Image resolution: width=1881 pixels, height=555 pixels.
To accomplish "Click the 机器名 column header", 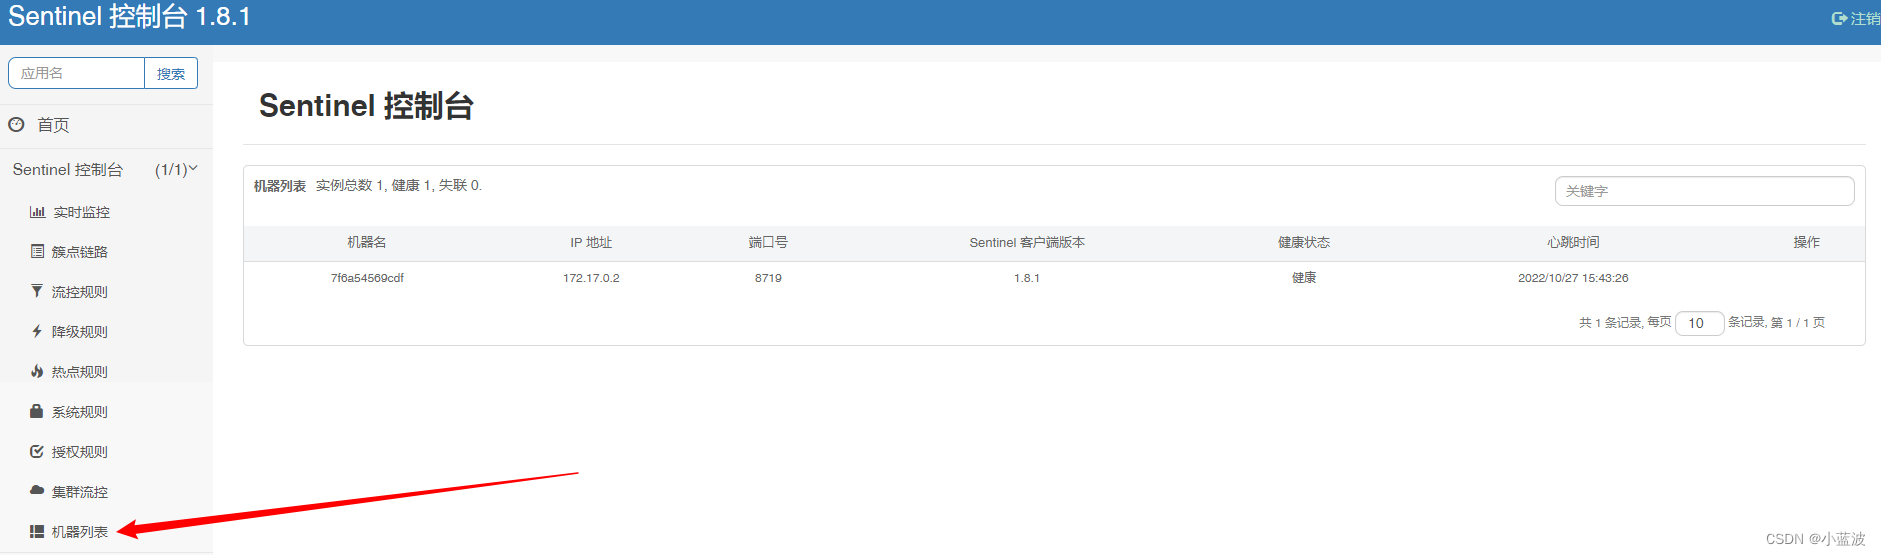I will pyautogui.click(x=367, y=242).
